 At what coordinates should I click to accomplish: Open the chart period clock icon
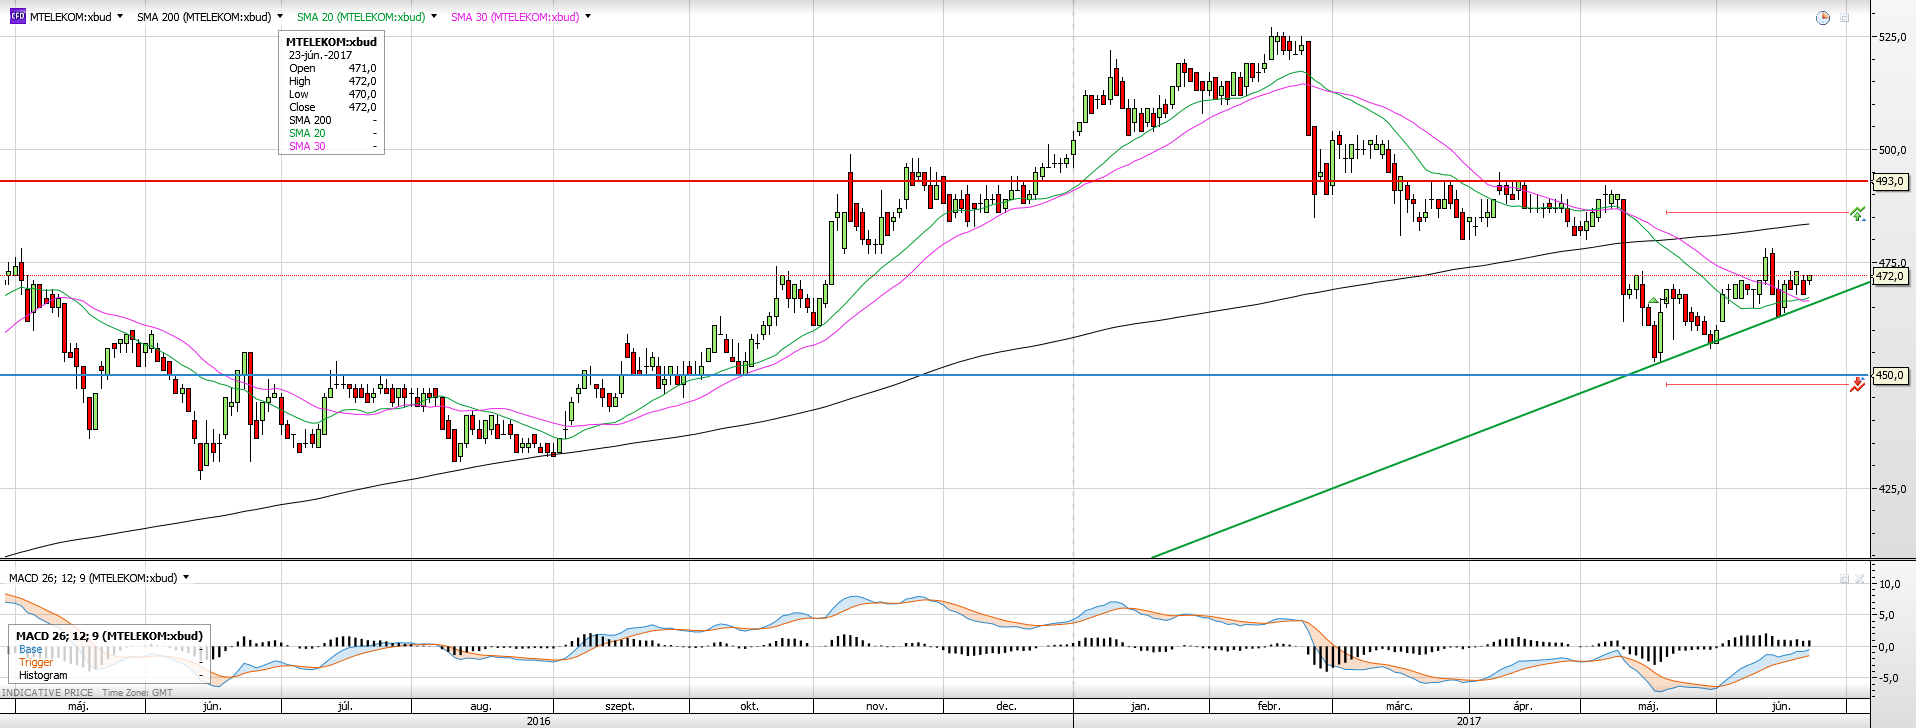pyautogui.click(x=1823, y=18)
